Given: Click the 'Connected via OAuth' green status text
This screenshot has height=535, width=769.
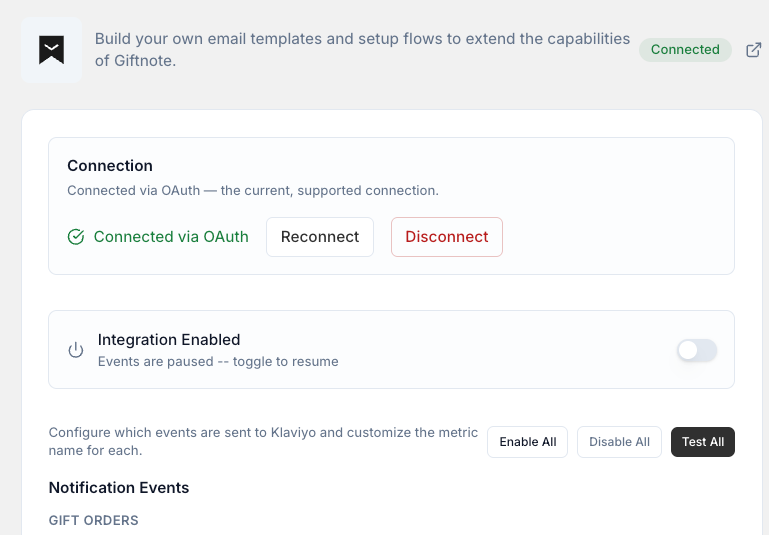Looking at the screenshot, I should tap(171, 237).
